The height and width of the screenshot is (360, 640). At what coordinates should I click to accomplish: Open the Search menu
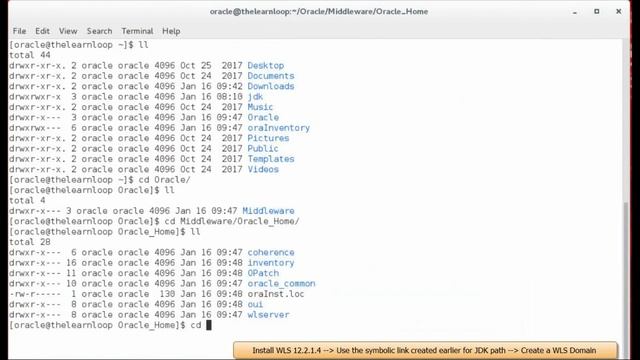[x=99, y=31]
